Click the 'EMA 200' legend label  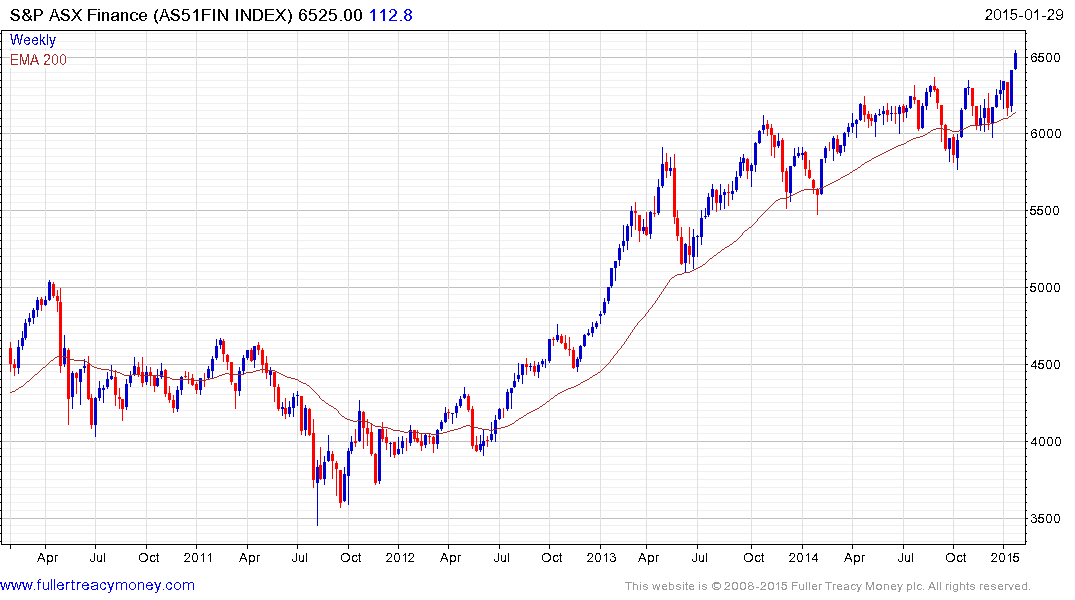(x=38, y=60)
